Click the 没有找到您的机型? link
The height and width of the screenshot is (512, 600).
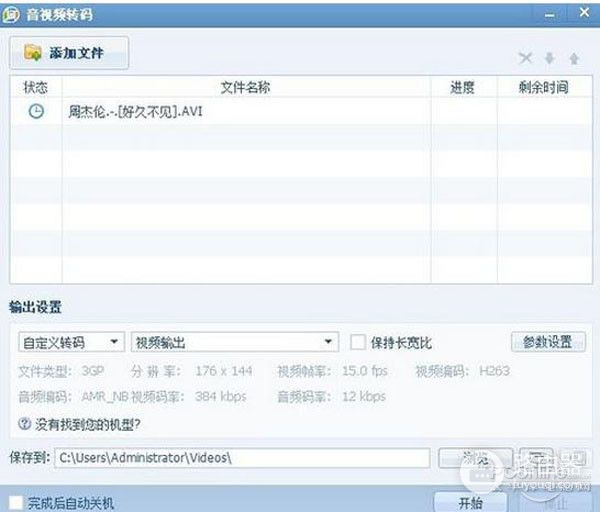pyautogui.click(x=88, y=424)
